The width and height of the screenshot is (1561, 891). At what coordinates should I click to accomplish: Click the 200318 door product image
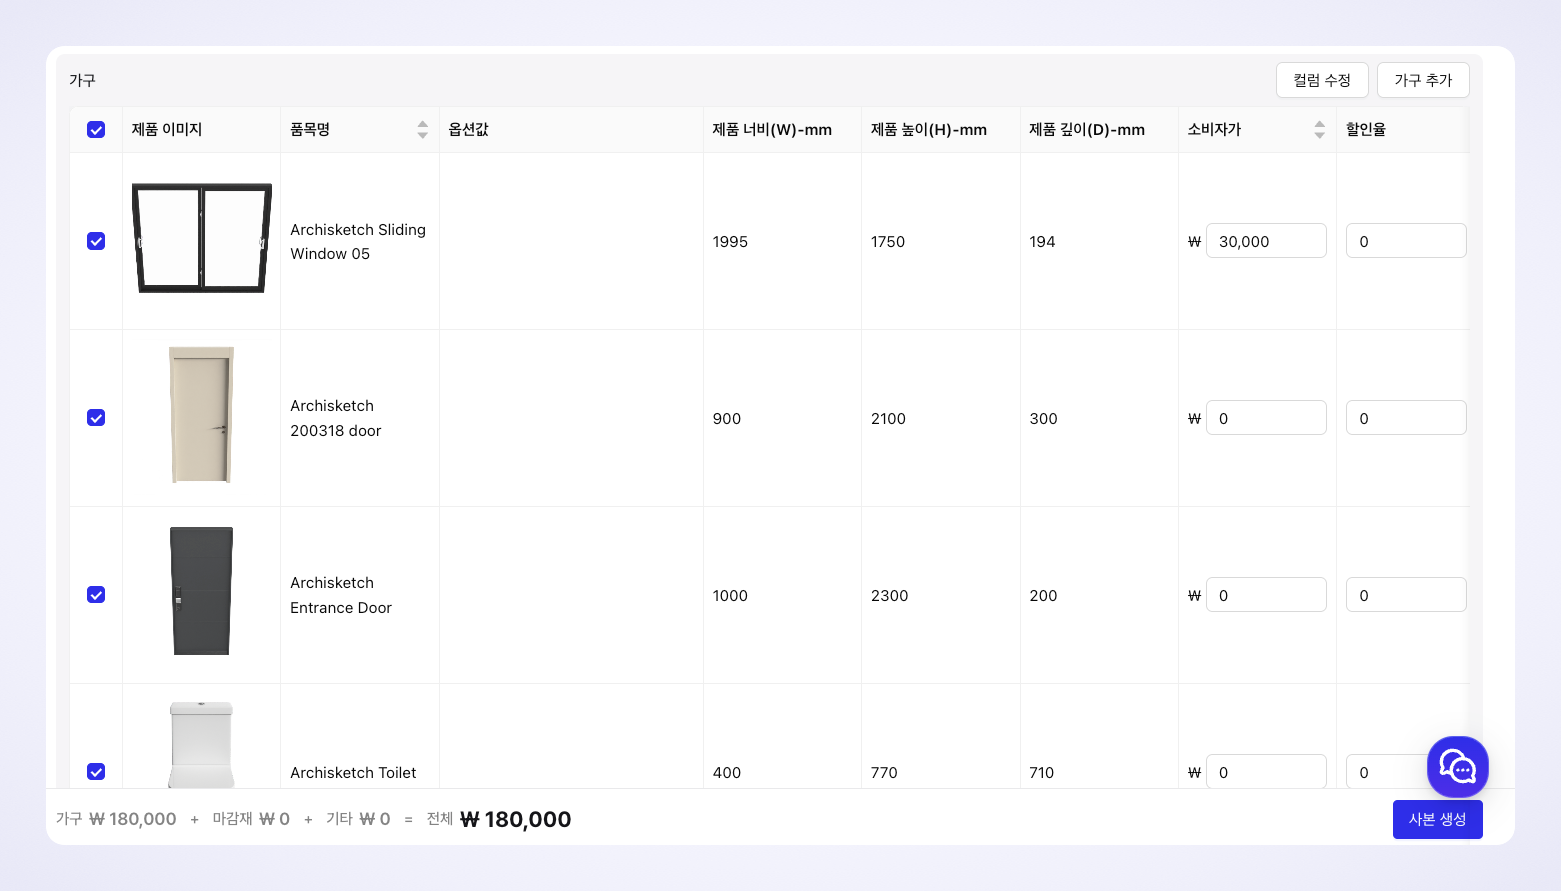pos(201,415)
